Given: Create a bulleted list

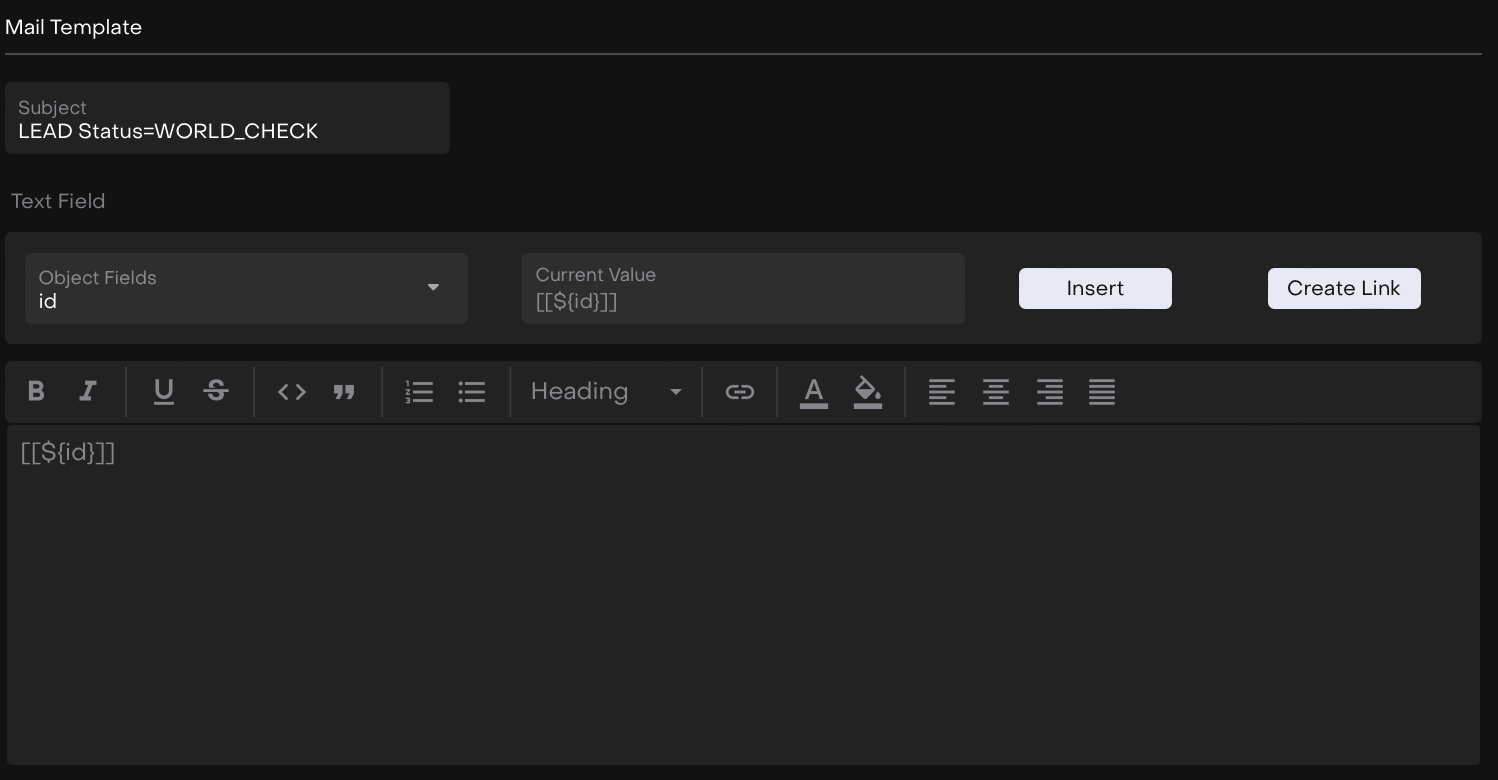Looking at the screenshot, I should (x=472, y=392).
